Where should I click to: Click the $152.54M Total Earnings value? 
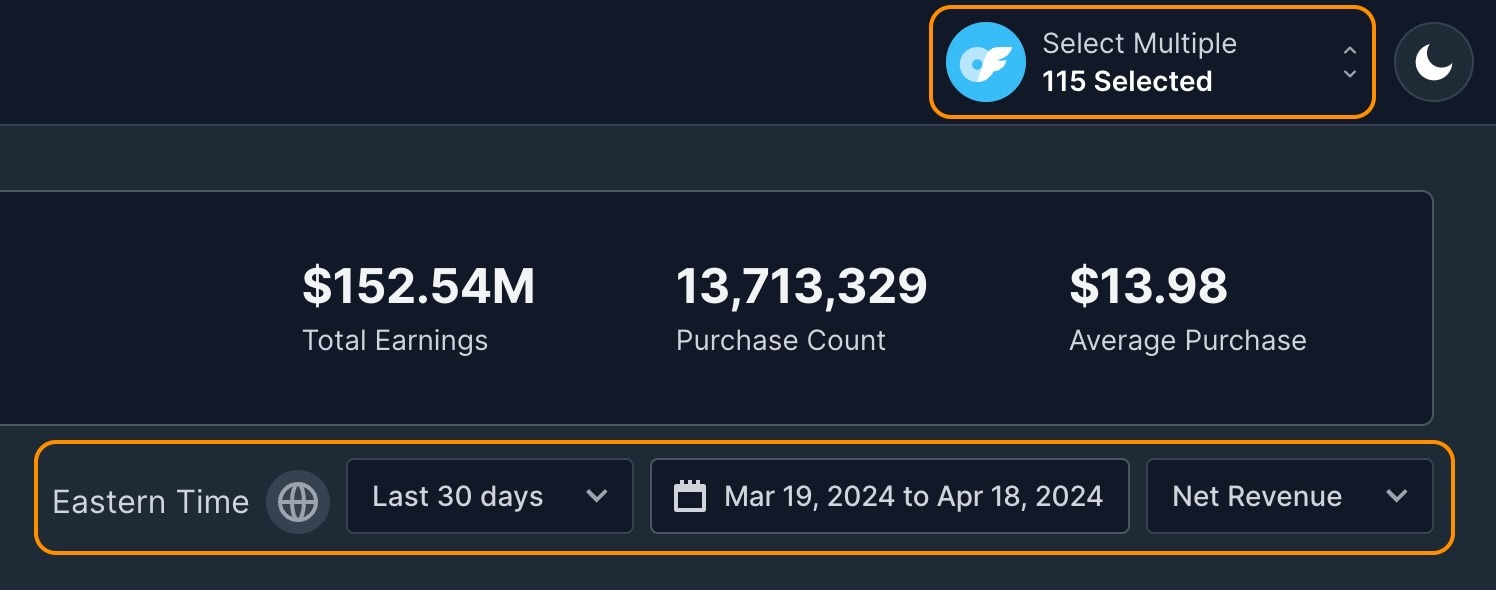coord(419,286)
